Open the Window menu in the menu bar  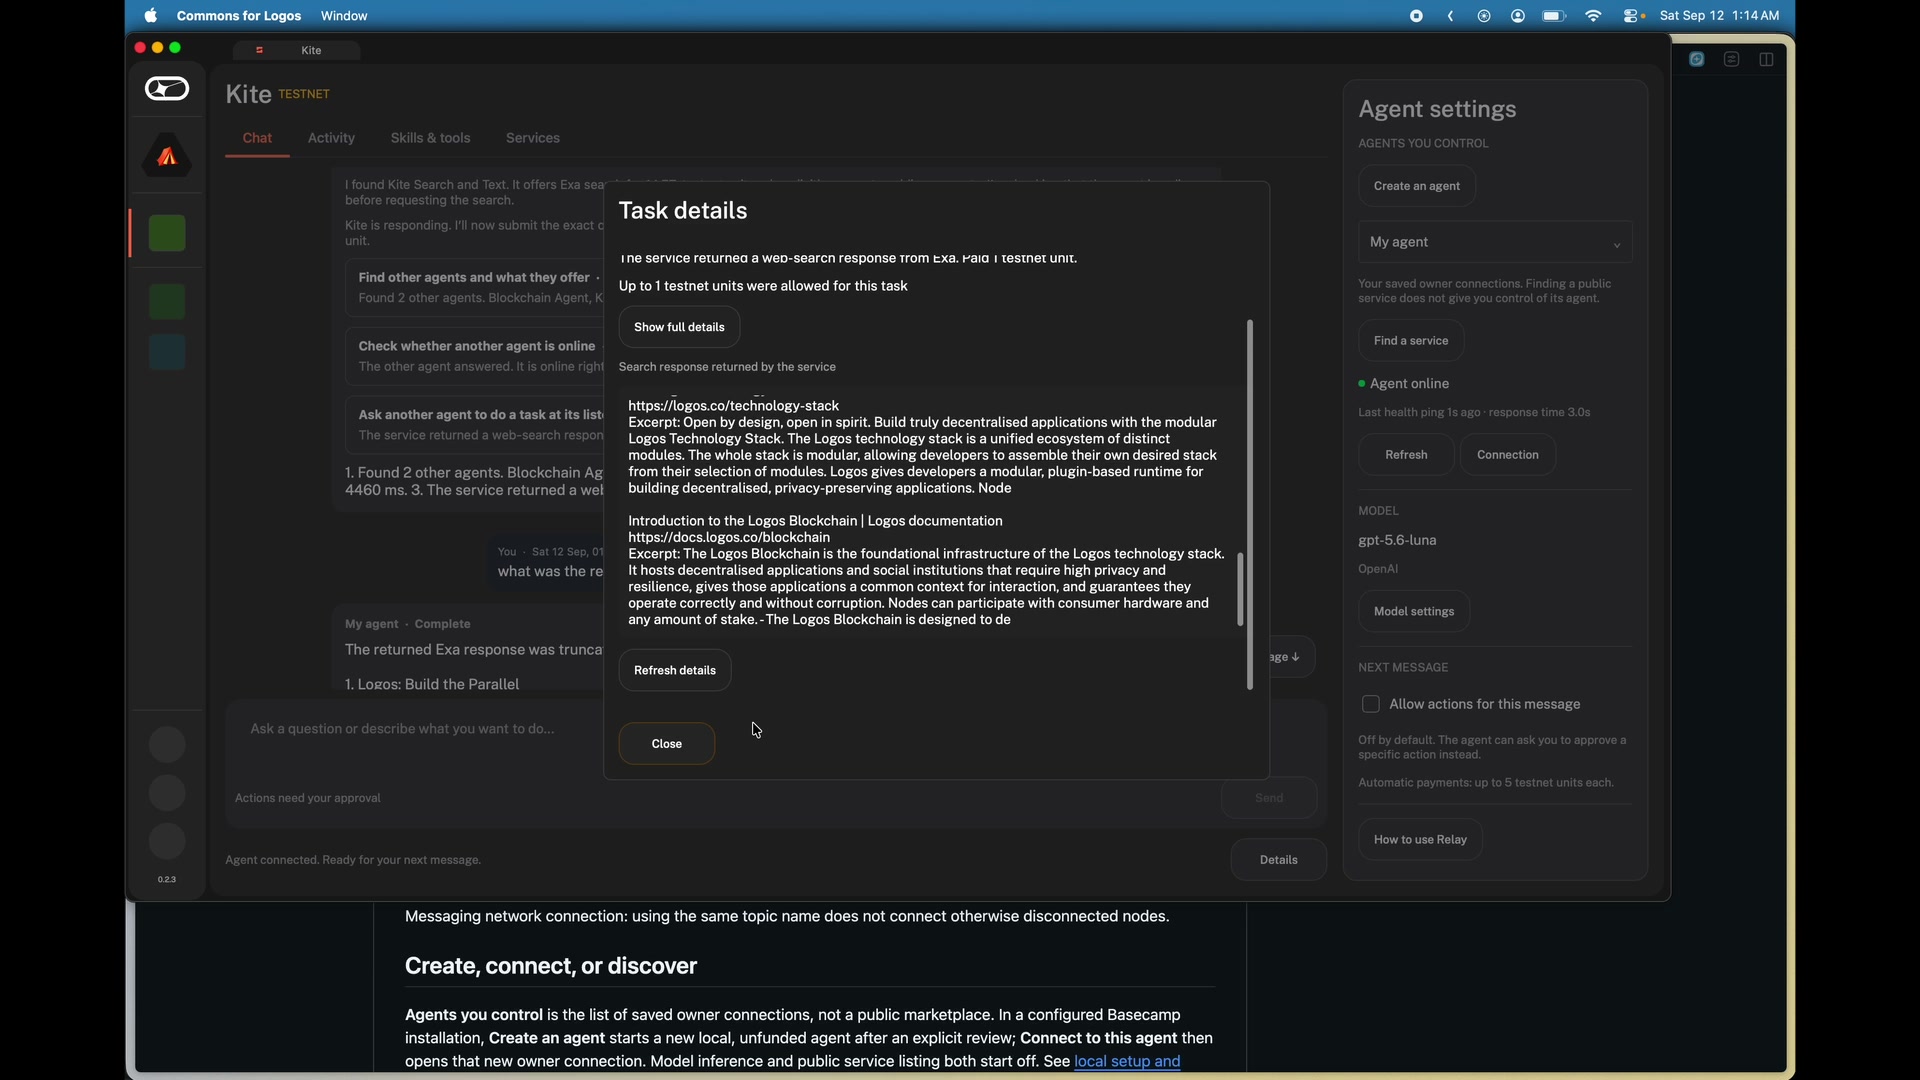coord(345,16)
